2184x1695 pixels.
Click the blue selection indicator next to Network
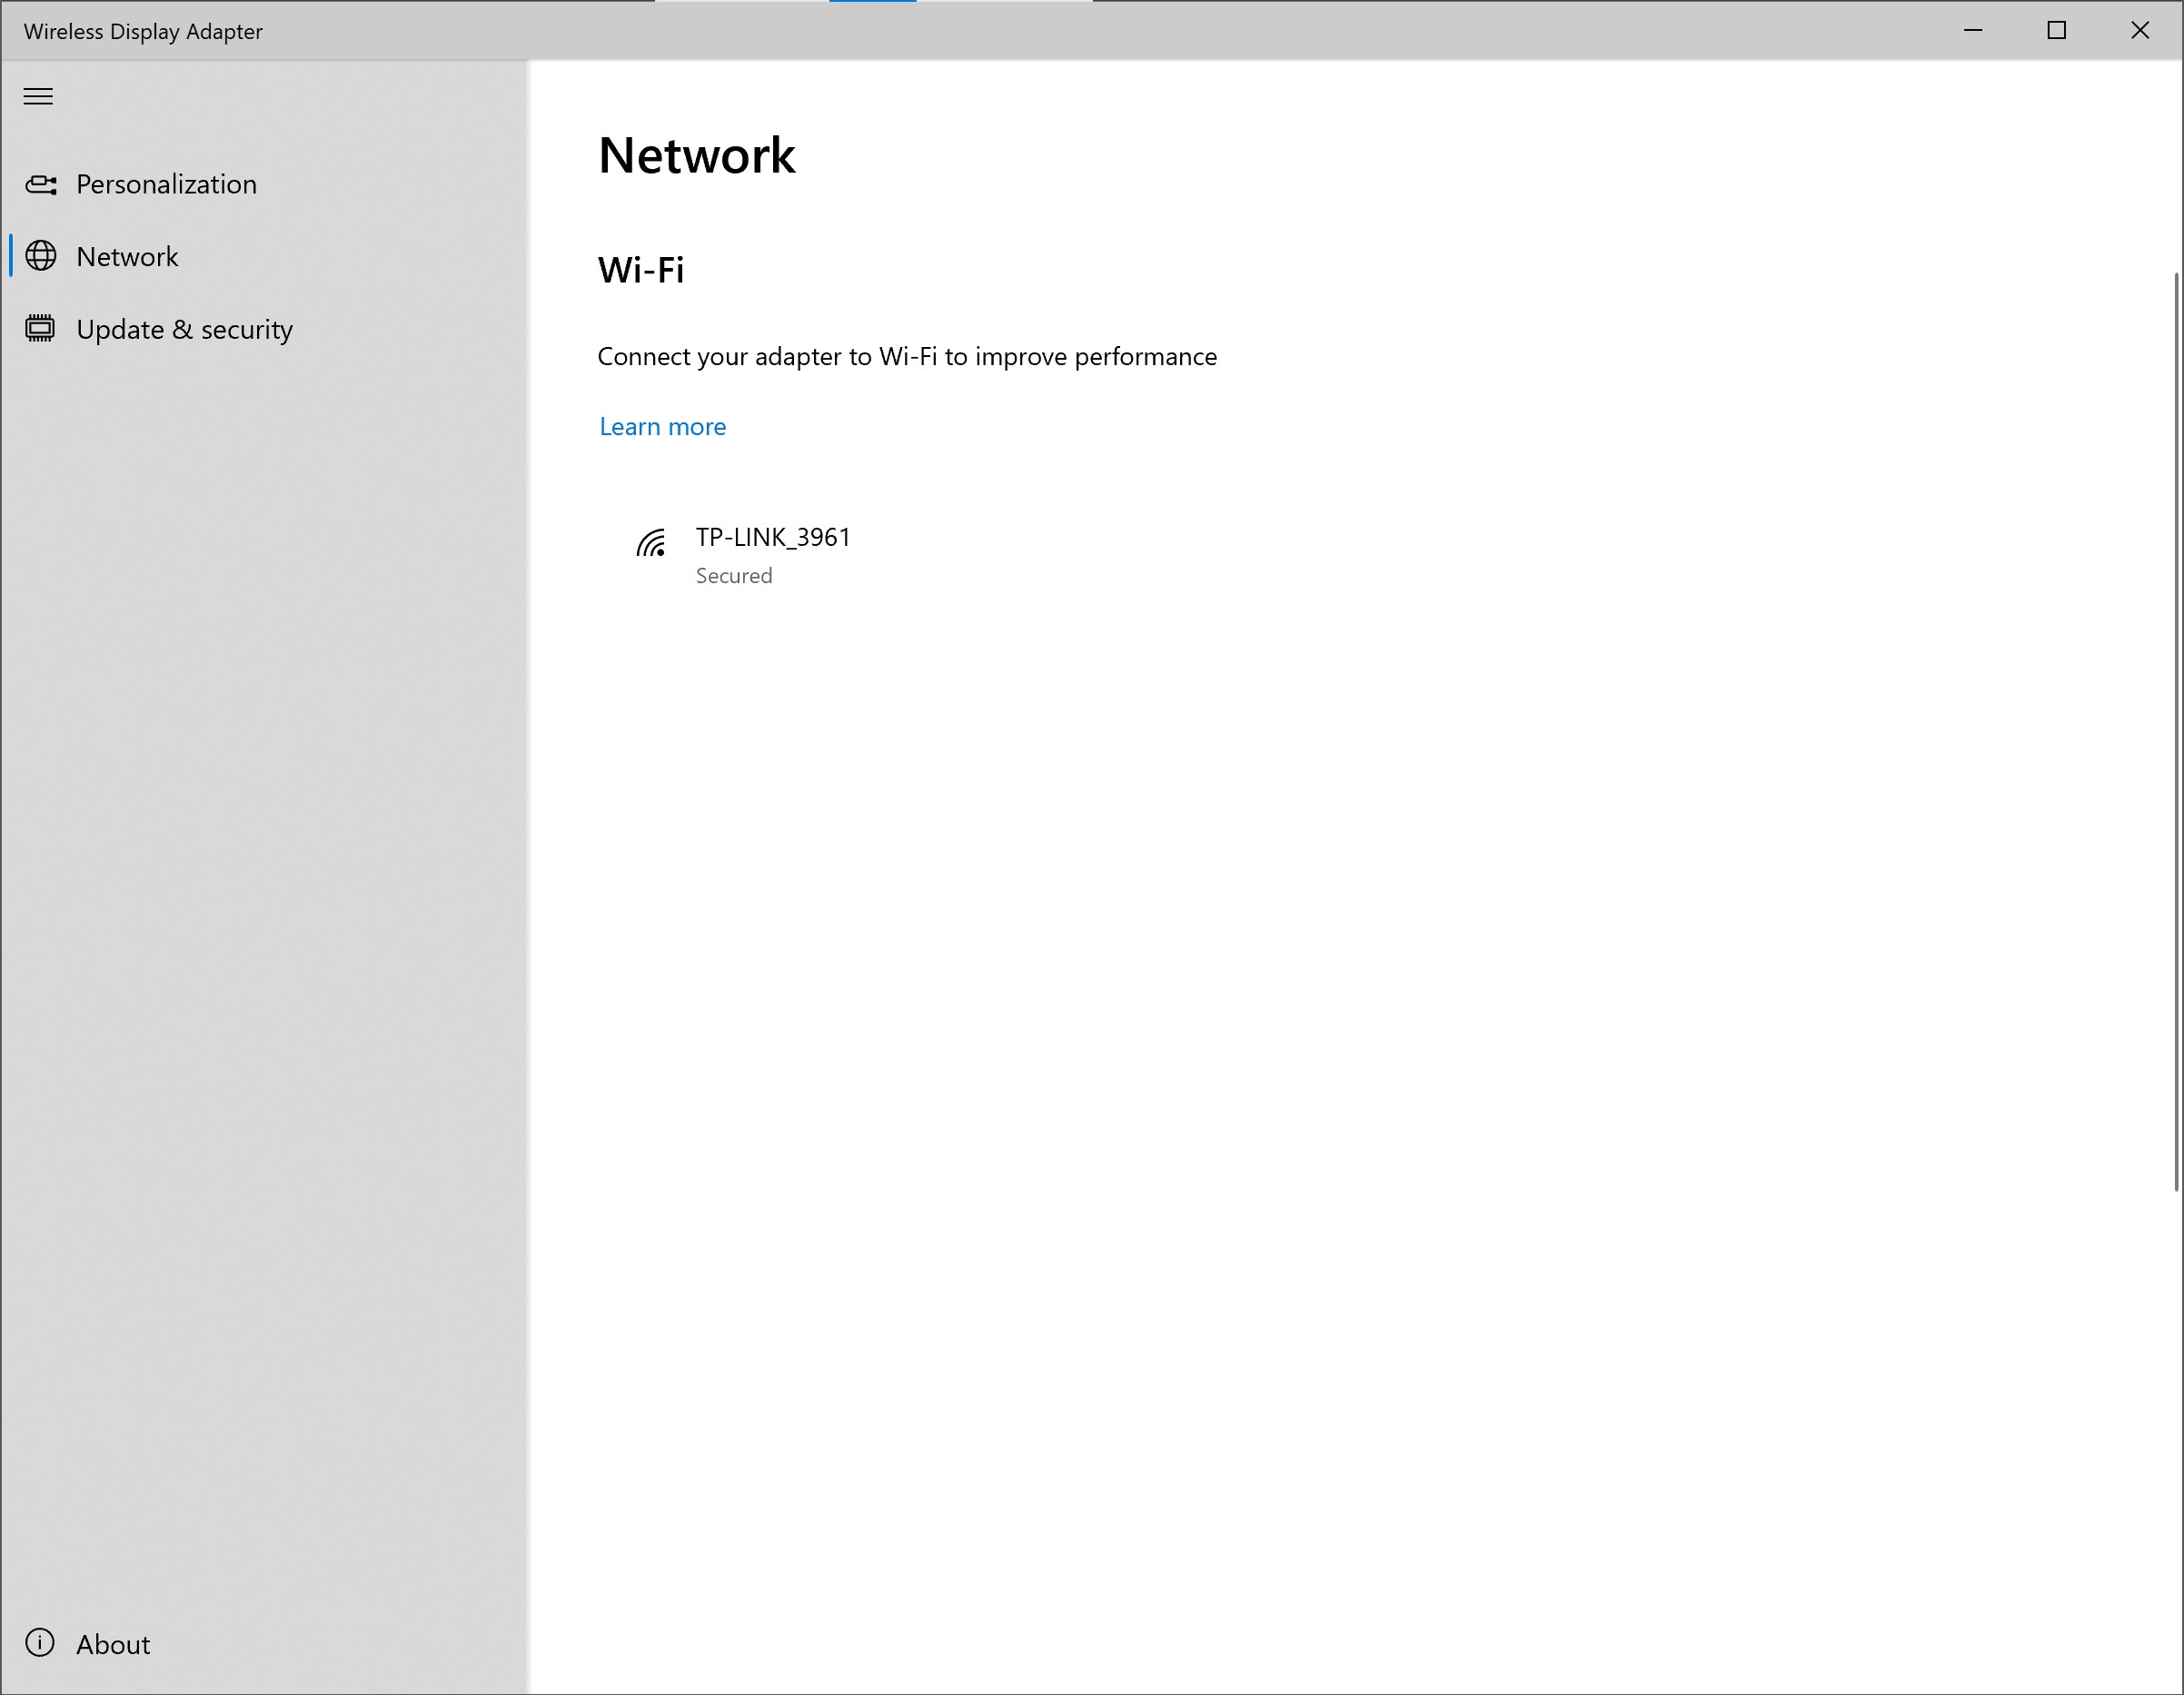point(11,256)
